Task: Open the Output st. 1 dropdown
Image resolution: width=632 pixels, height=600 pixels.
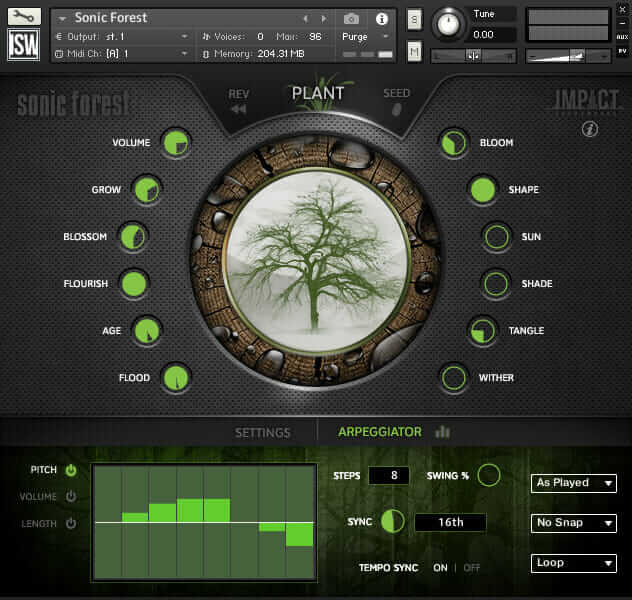Action: [123, 37]
